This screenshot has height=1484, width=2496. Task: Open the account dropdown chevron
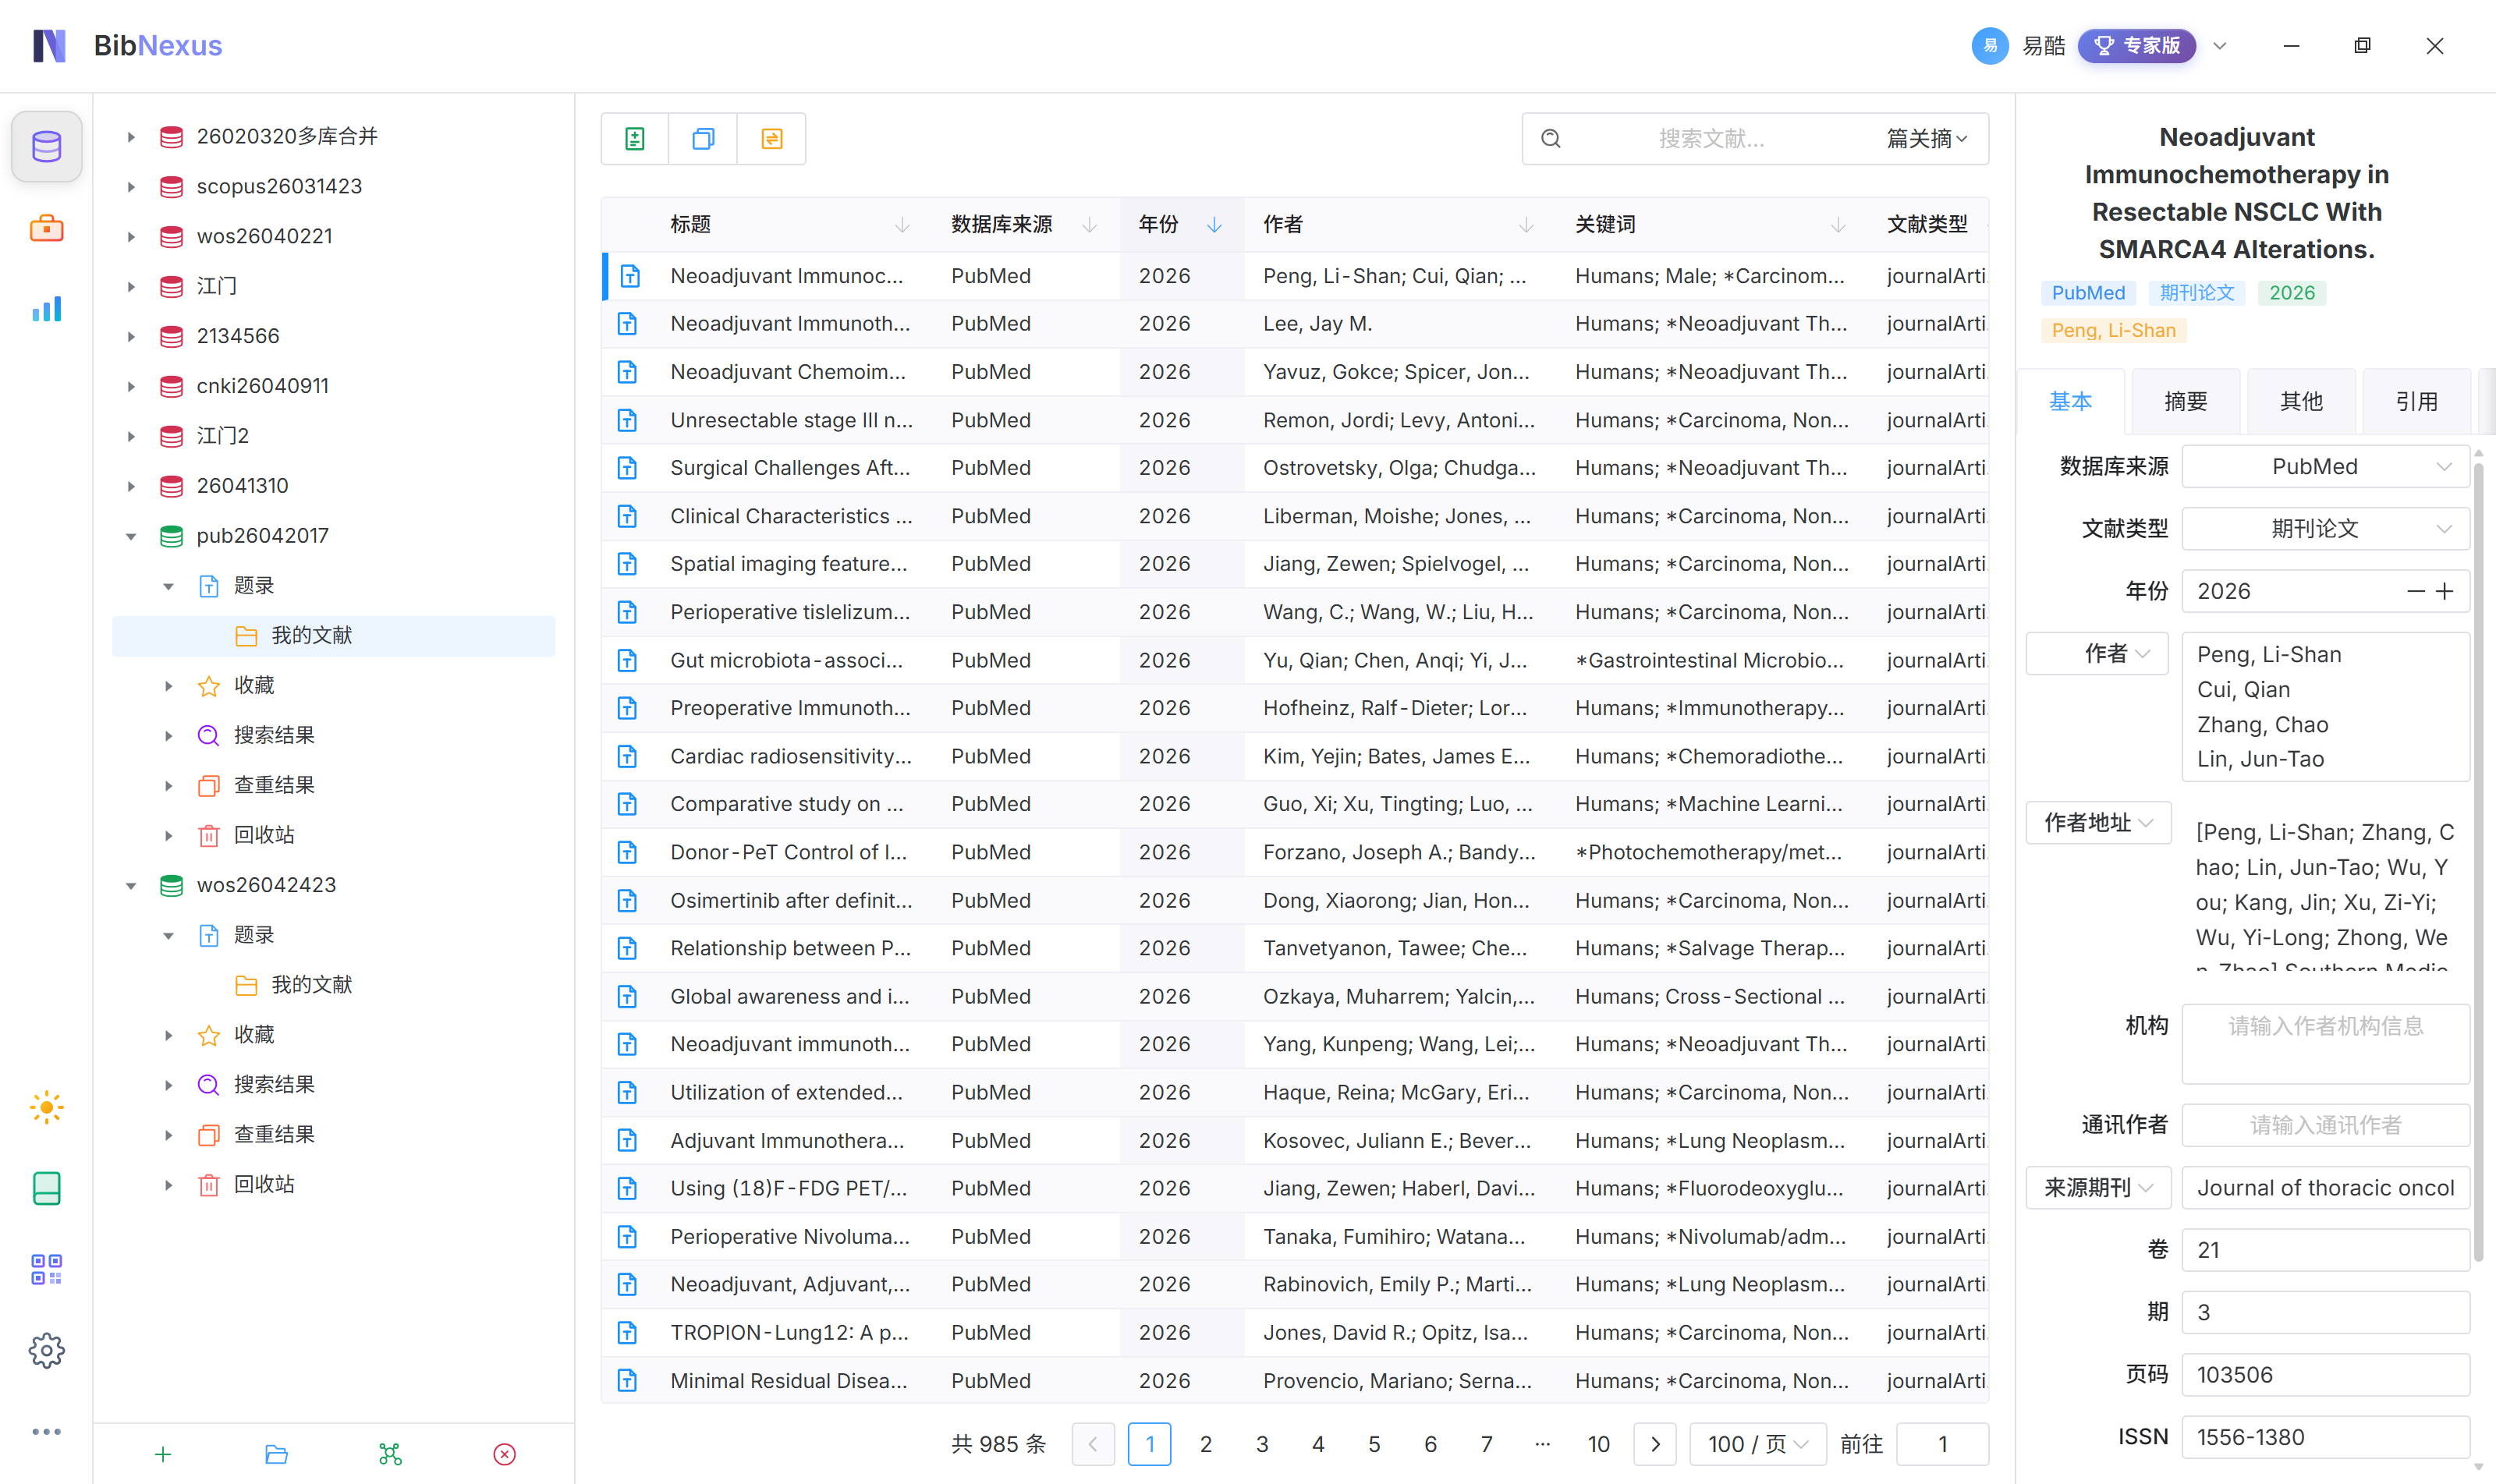(2220, 46)
